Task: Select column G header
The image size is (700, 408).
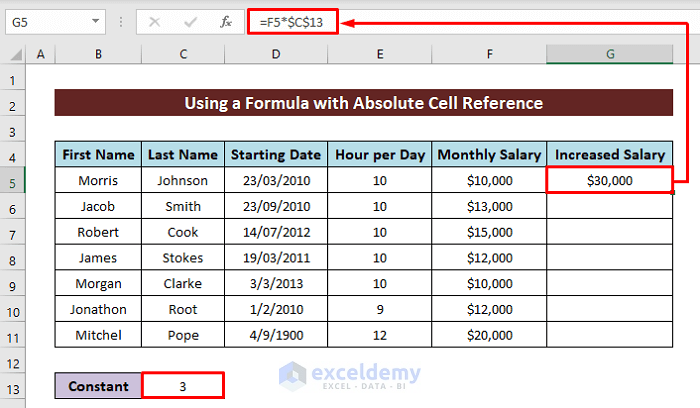Action: (610, 54)
